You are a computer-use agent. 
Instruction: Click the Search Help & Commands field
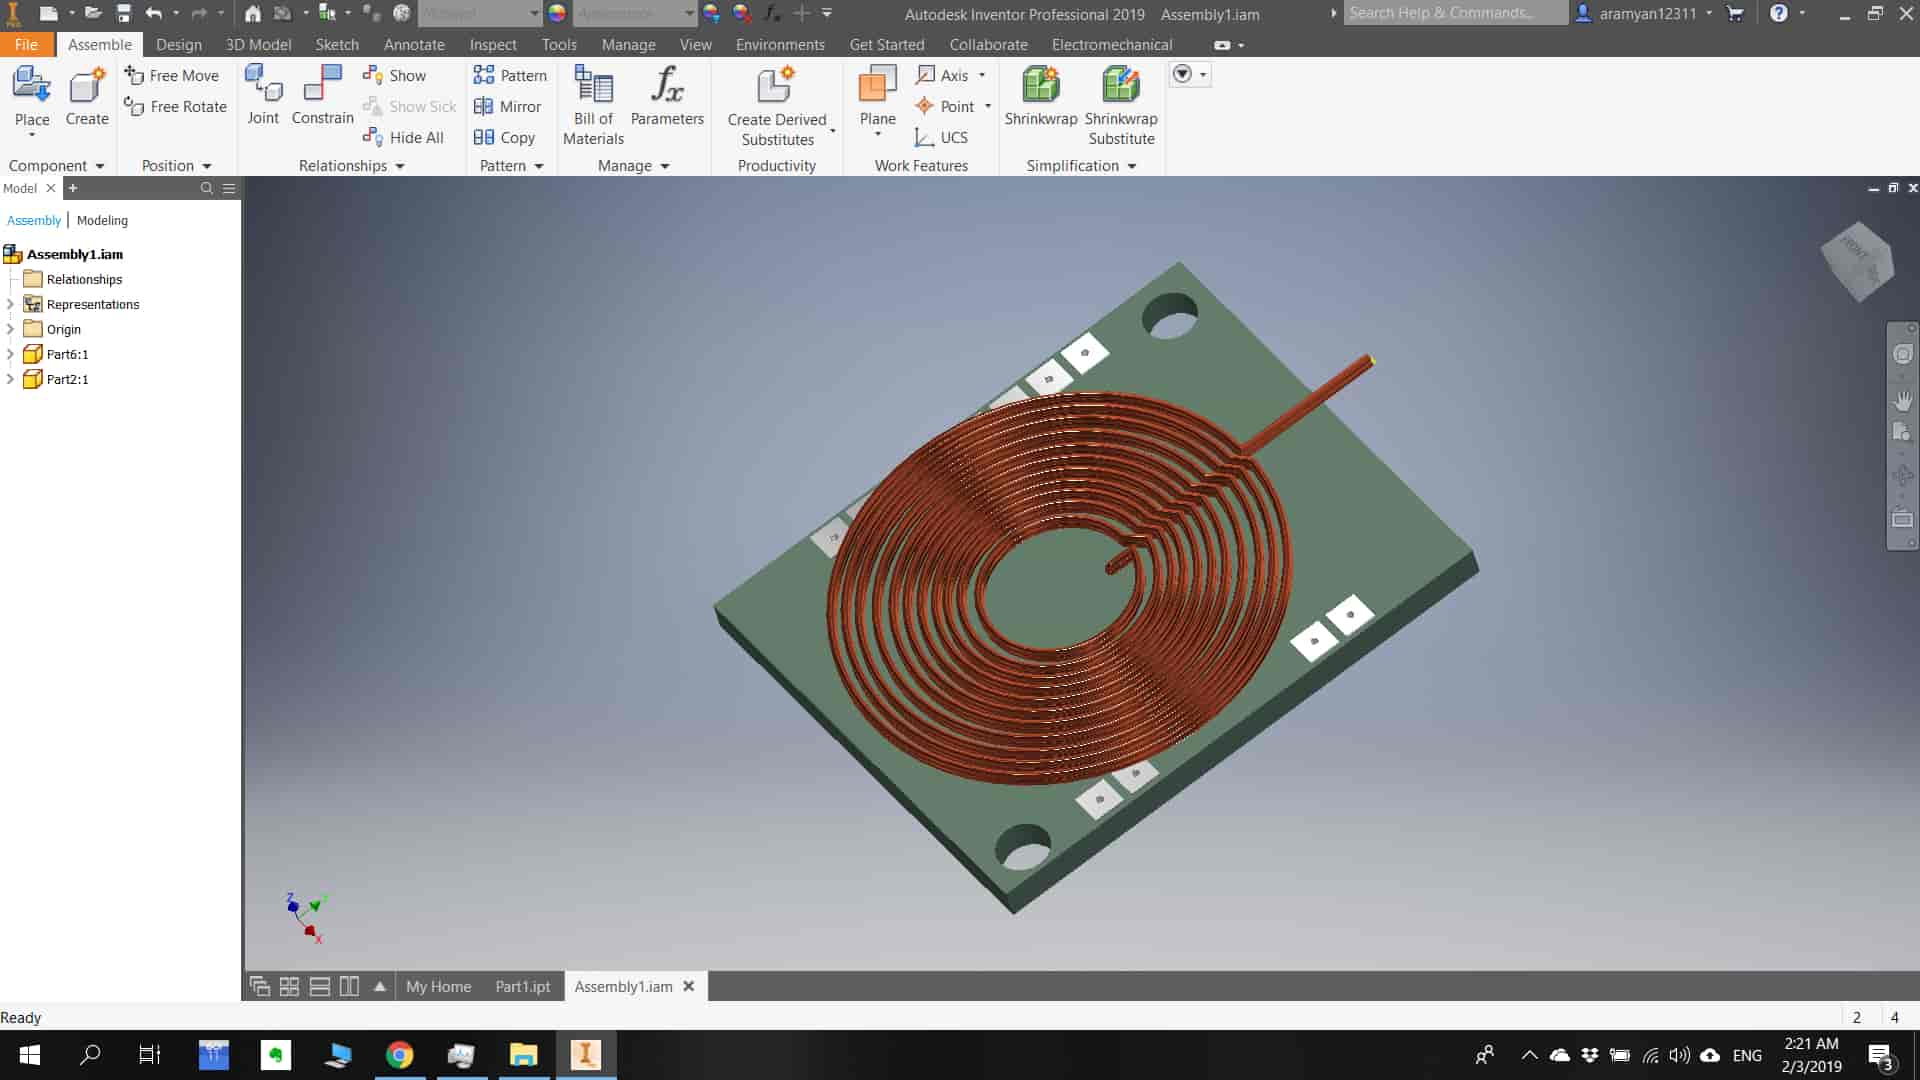point(1454,13)
